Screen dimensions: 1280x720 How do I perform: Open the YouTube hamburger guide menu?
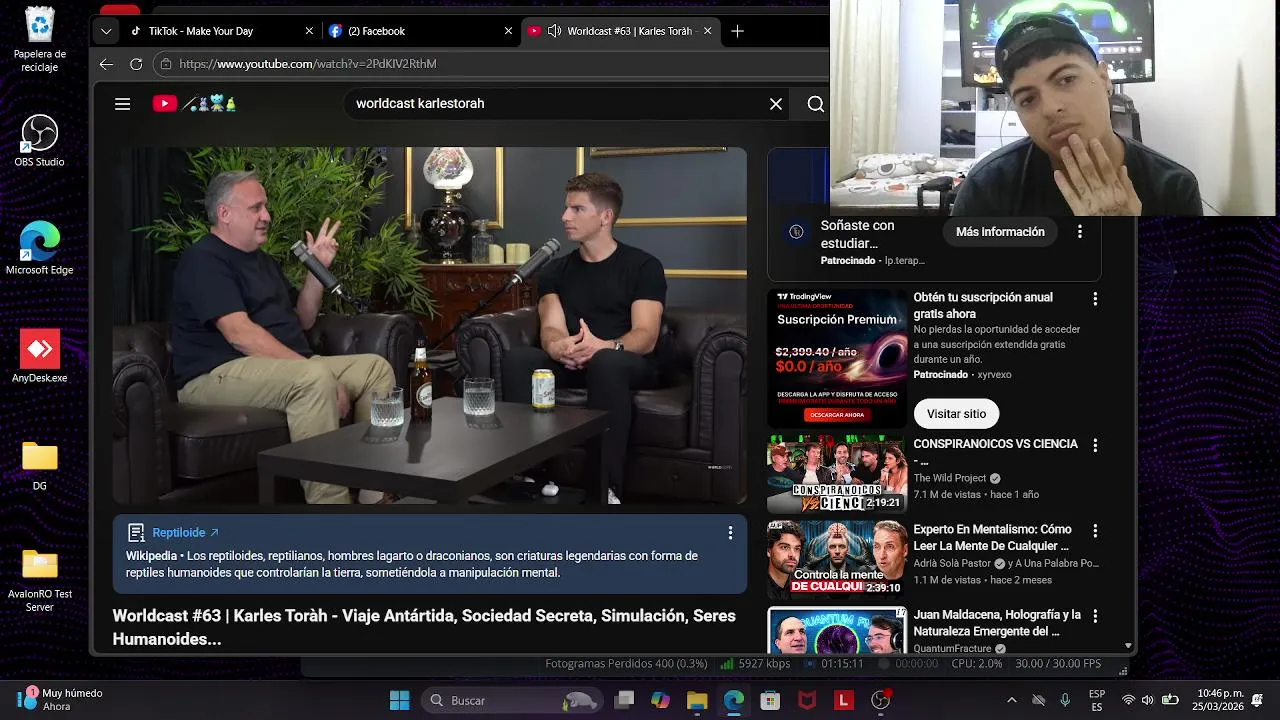click(x=122, y=104)
